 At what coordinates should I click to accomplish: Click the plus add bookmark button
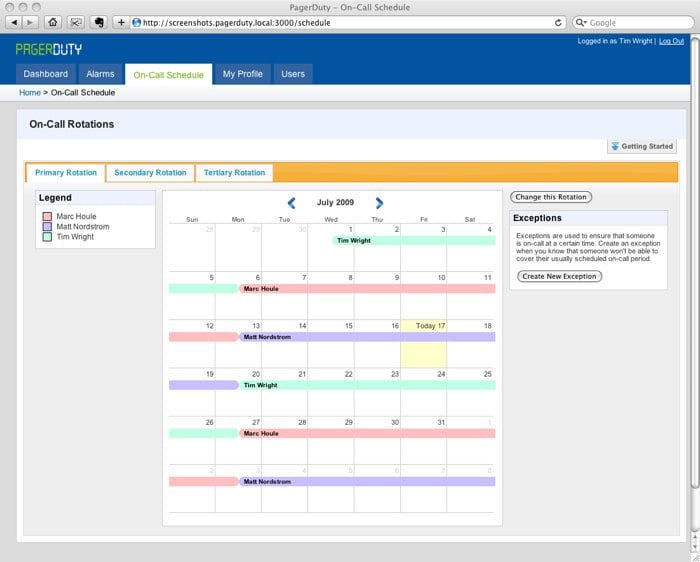tap(122, 22)
